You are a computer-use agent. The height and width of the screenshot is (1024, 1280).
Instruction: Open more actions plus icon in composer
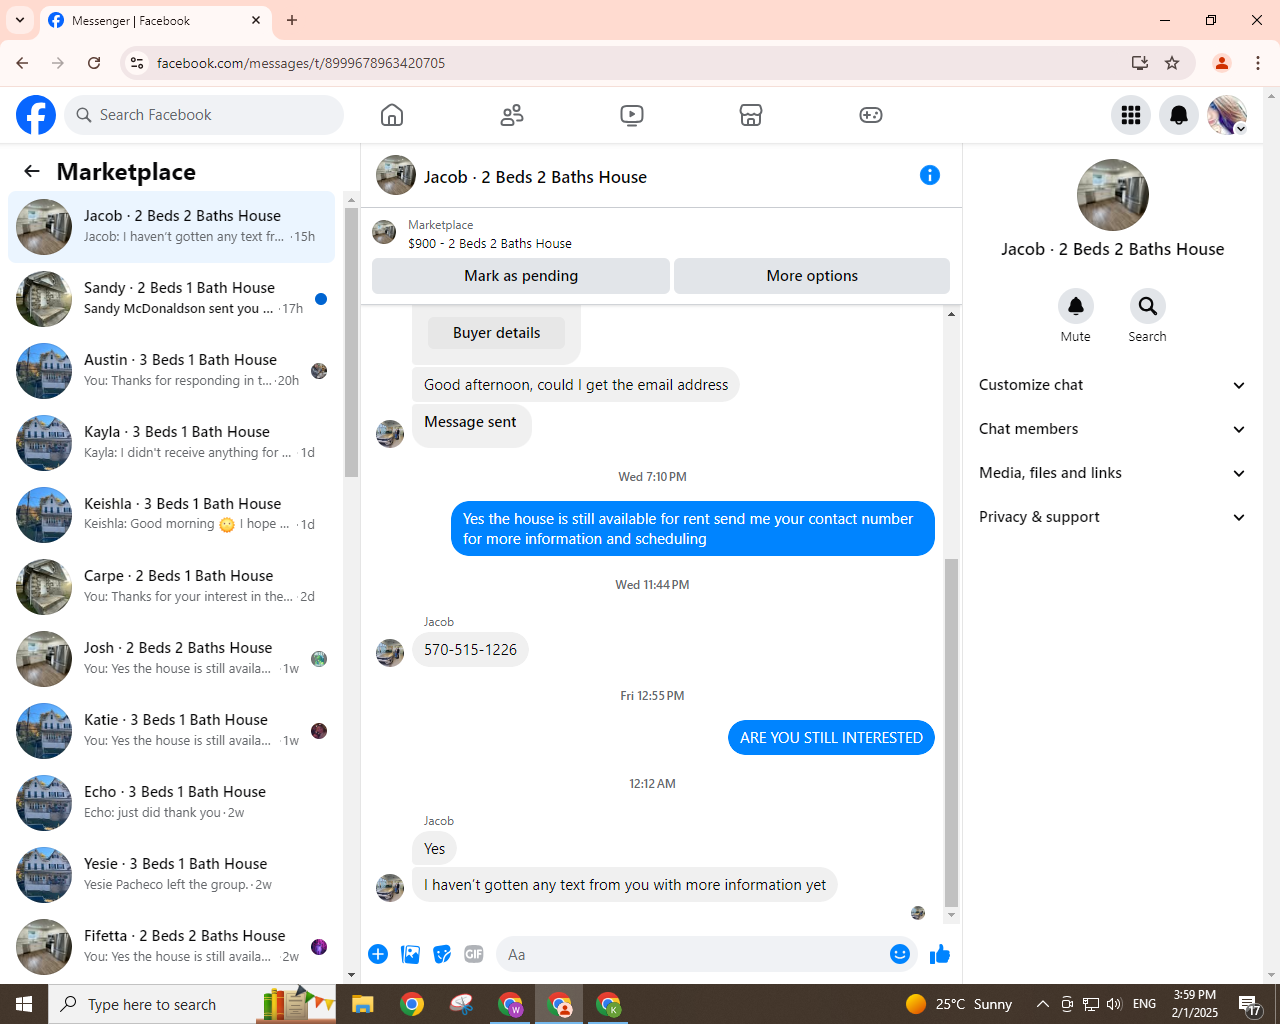tap(378, 954)
